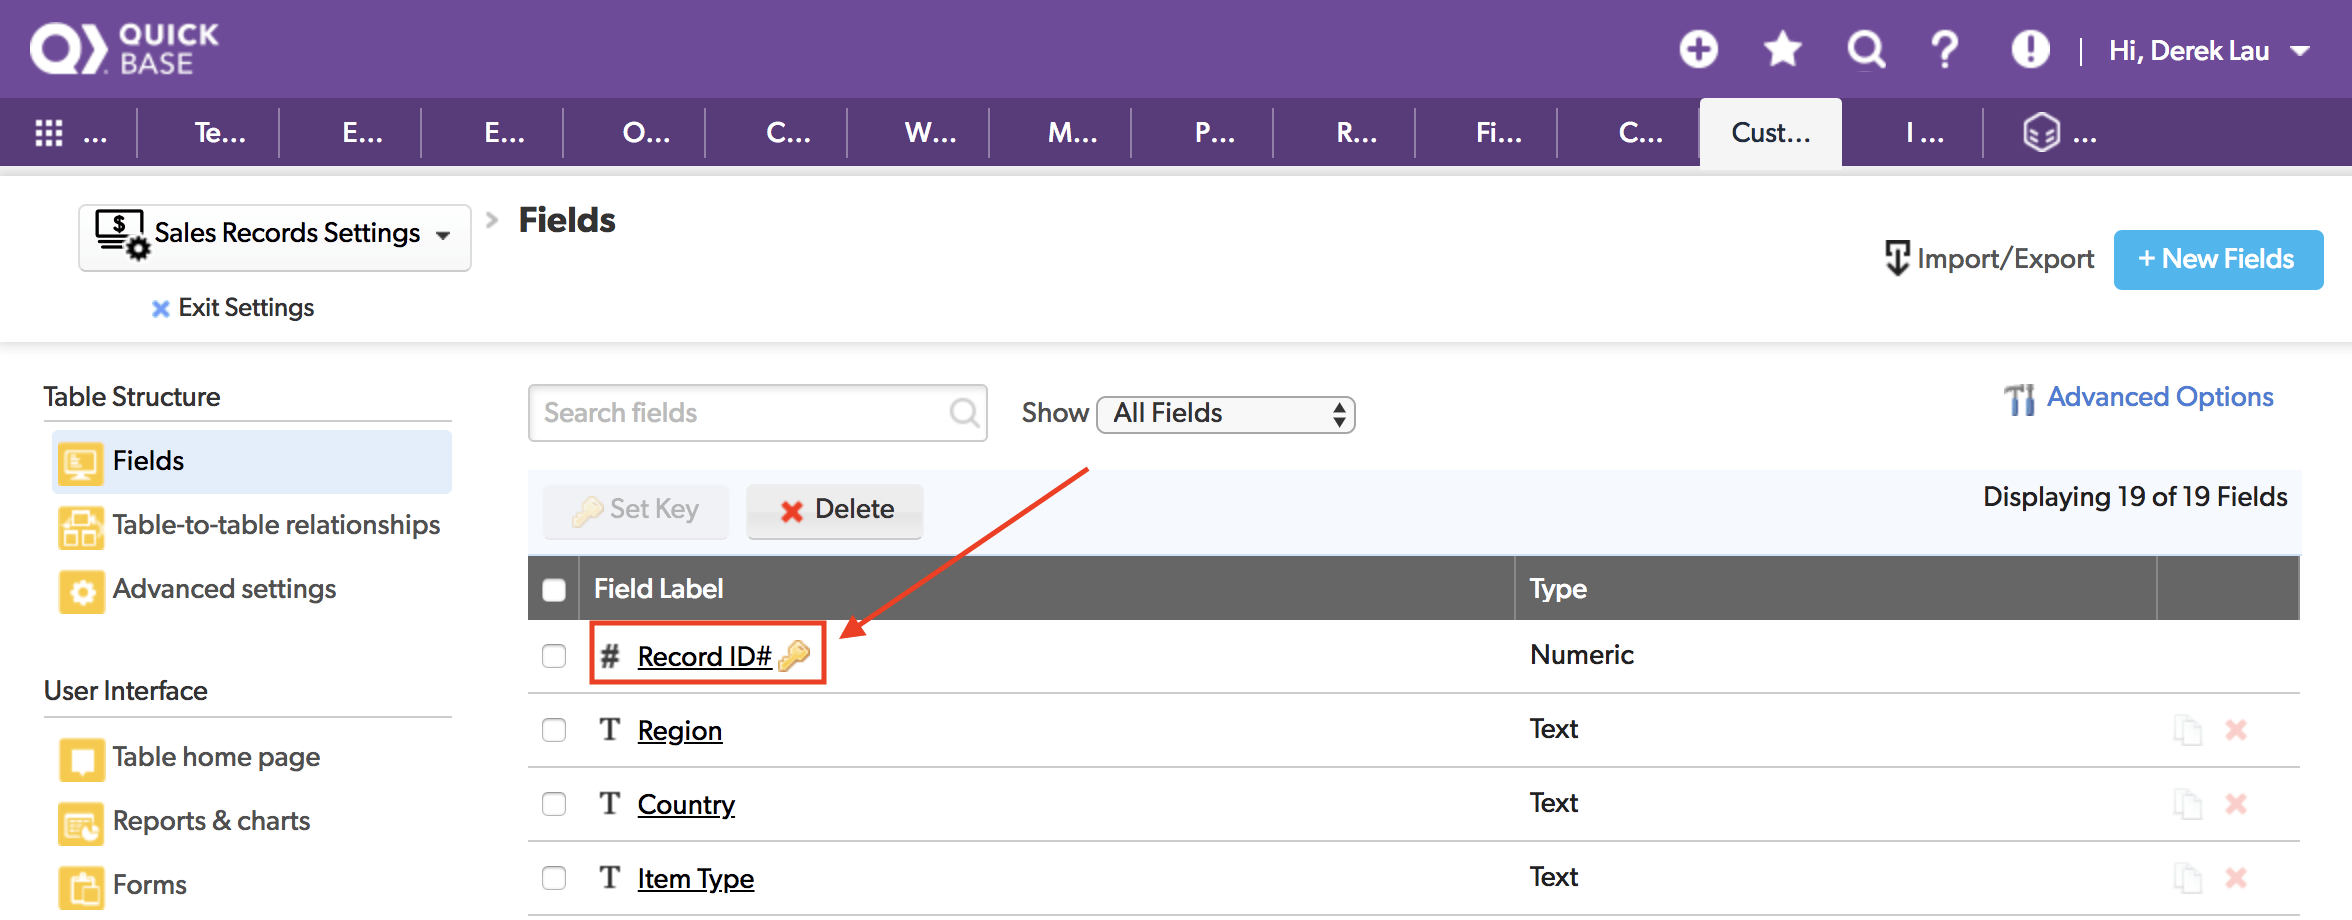2352x920 pixels.
Task: Click the + New Fields button
Action: (2218, 258)
